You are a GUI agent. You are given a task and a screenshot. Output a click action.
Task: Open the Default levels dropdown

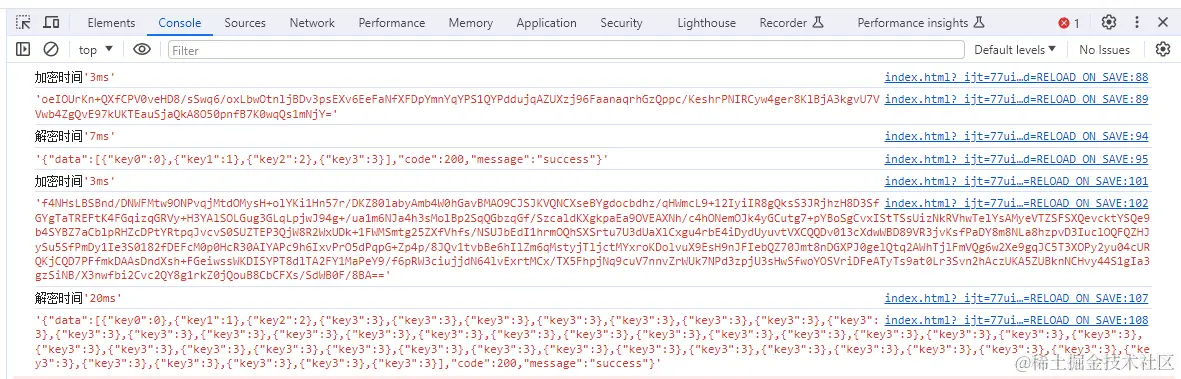(x=1015, y=50)
